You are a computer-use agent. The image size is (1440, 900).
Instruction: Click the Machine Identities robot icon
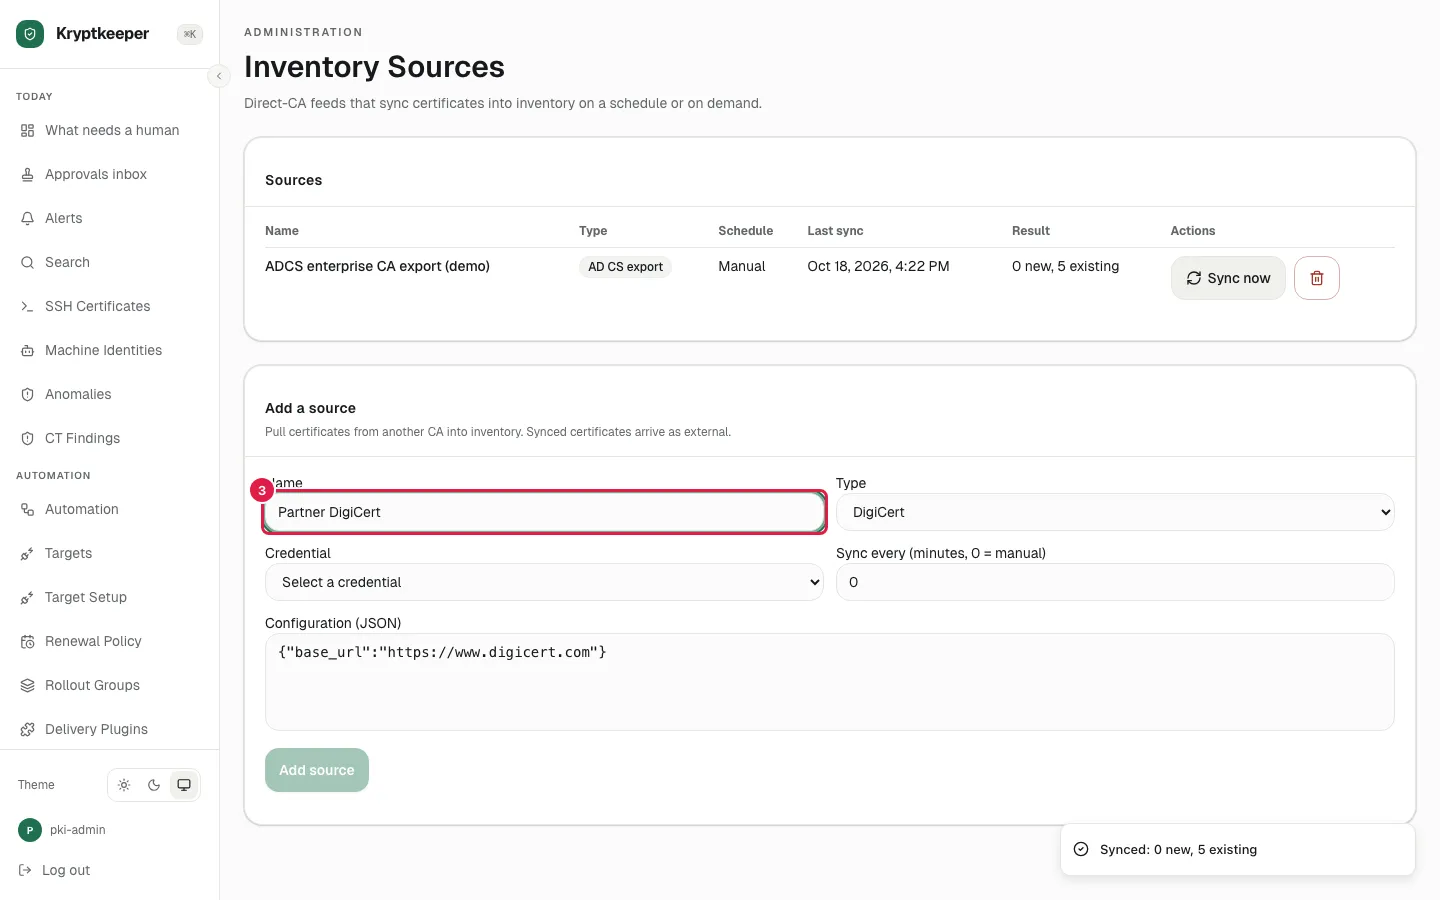[27, 350]
